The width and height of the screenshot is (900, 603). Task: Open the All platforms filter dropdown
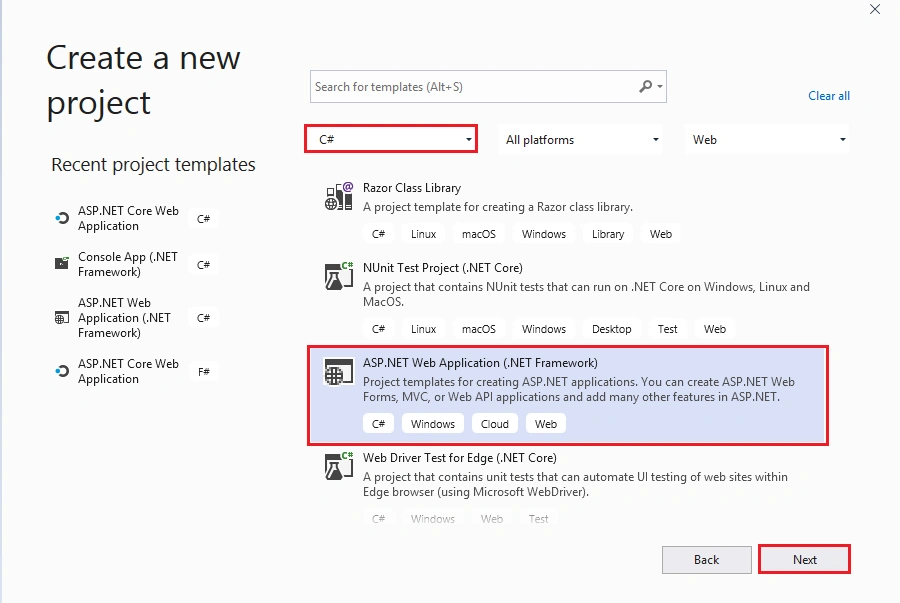click(580, 139)
